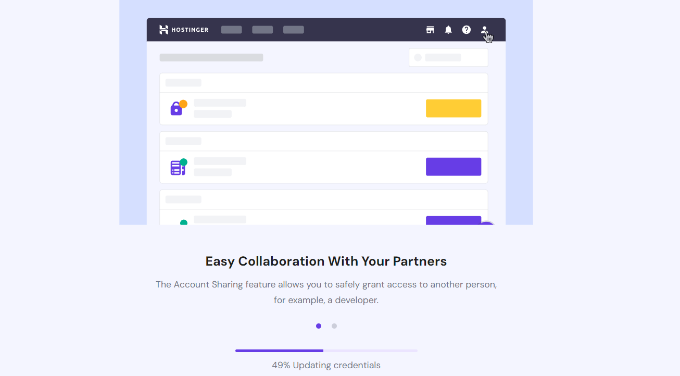The image size is (680, 376).
Task: Click the purple server hosting icon
Action: (177, 168)
